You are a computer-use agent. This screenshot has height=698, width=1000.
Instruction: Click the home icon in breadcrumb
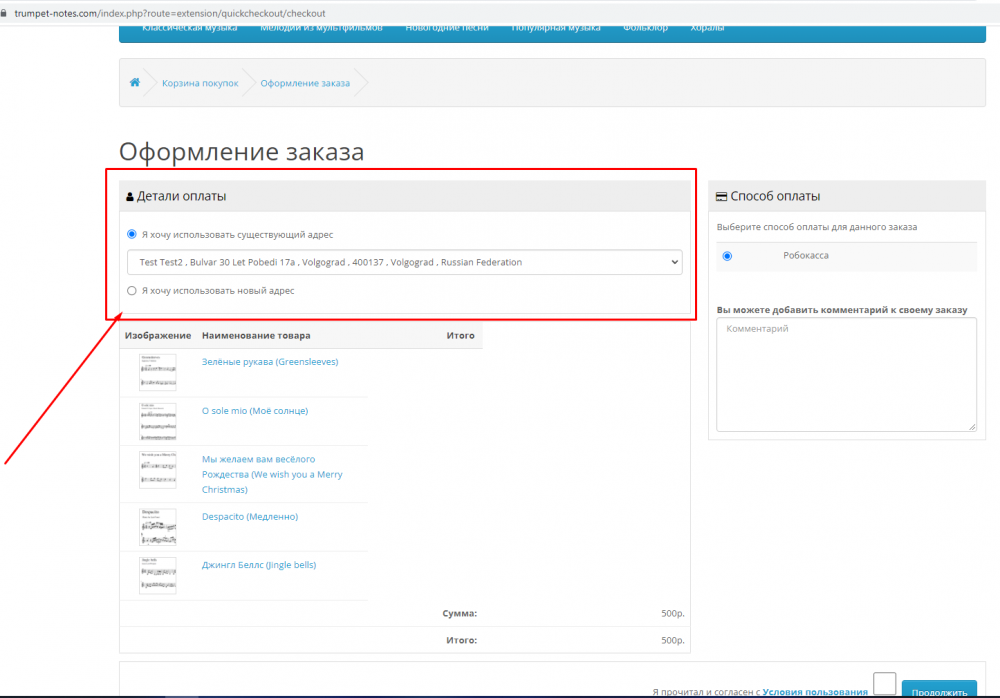(135, 82)
